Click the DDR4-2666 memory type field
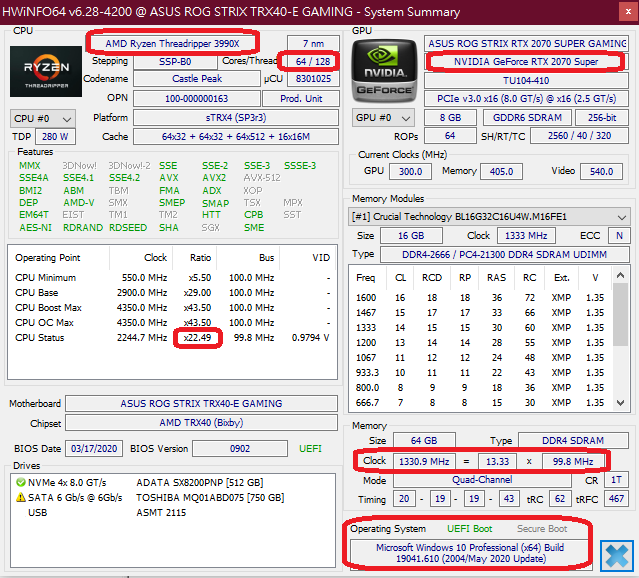Image resolution: width=639 pixels, height=578 pixels. [x=505, y=255]
